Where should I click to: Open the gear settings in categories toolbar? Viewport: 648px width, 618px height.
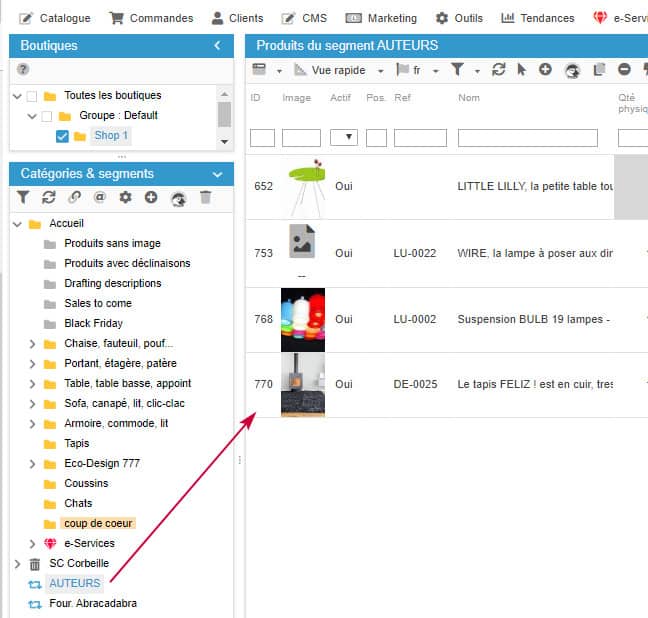click(x=125, y=197)
